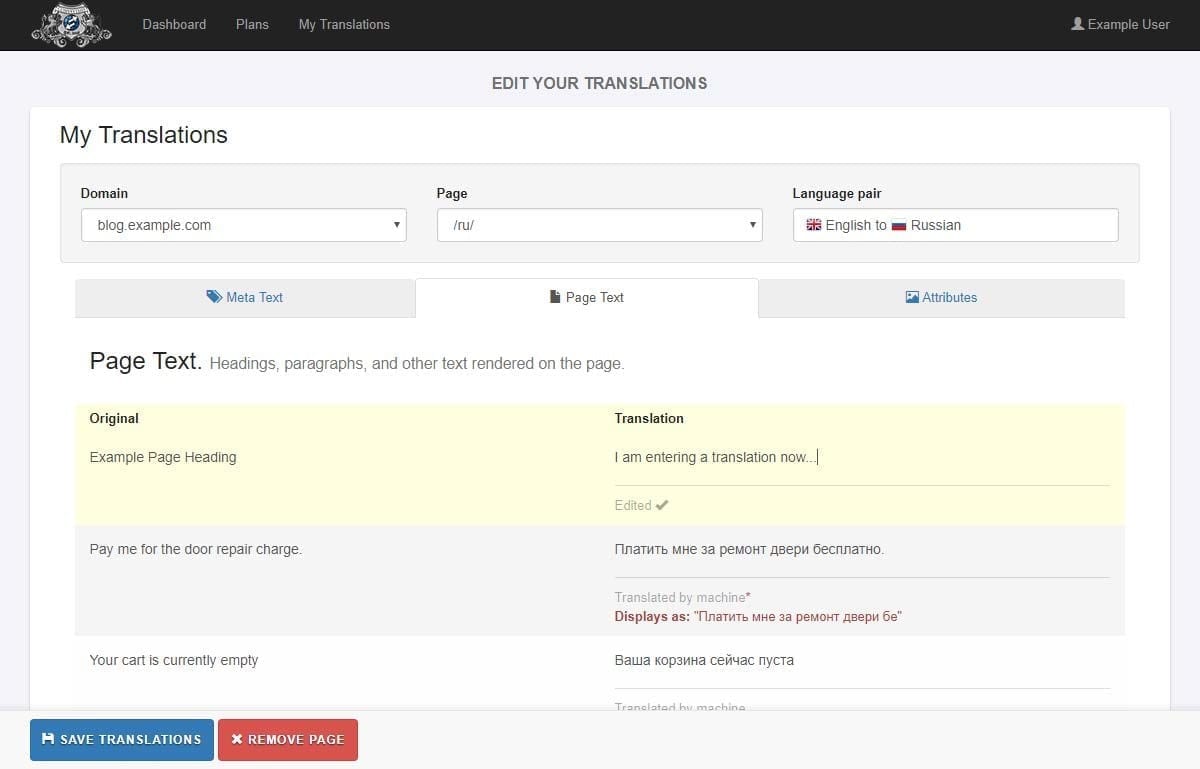The height and width of the screenshot is (769, 1200).
Task: Click the Edited checkmark icon
Action: pyautogui.click(x=662, y=505)
